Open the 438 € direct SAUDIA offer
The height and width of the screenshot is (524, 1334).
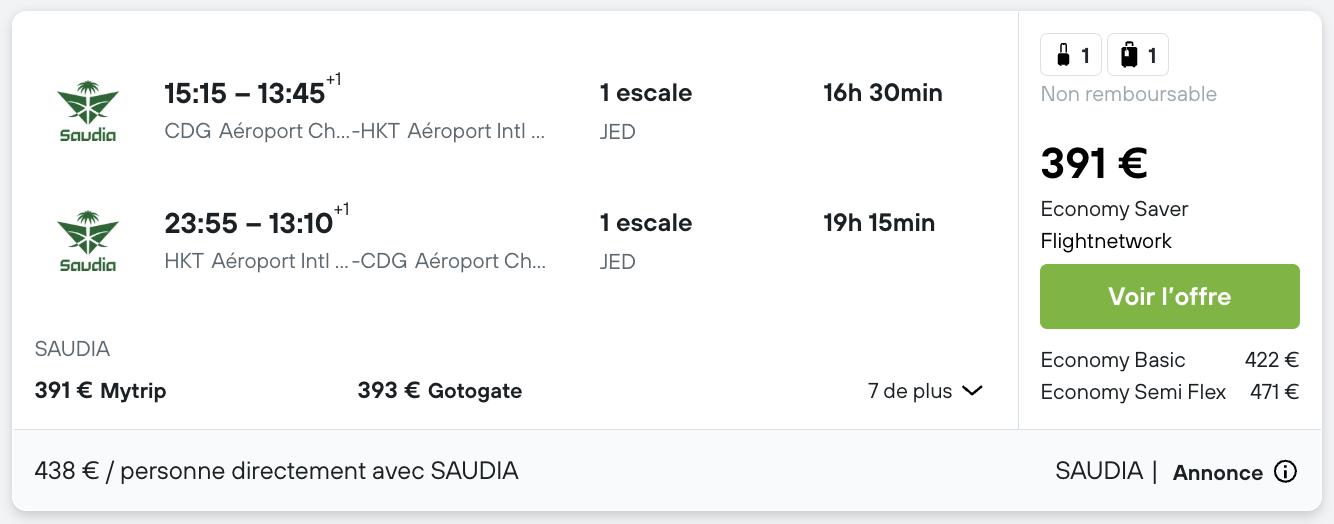coord(277,471)
